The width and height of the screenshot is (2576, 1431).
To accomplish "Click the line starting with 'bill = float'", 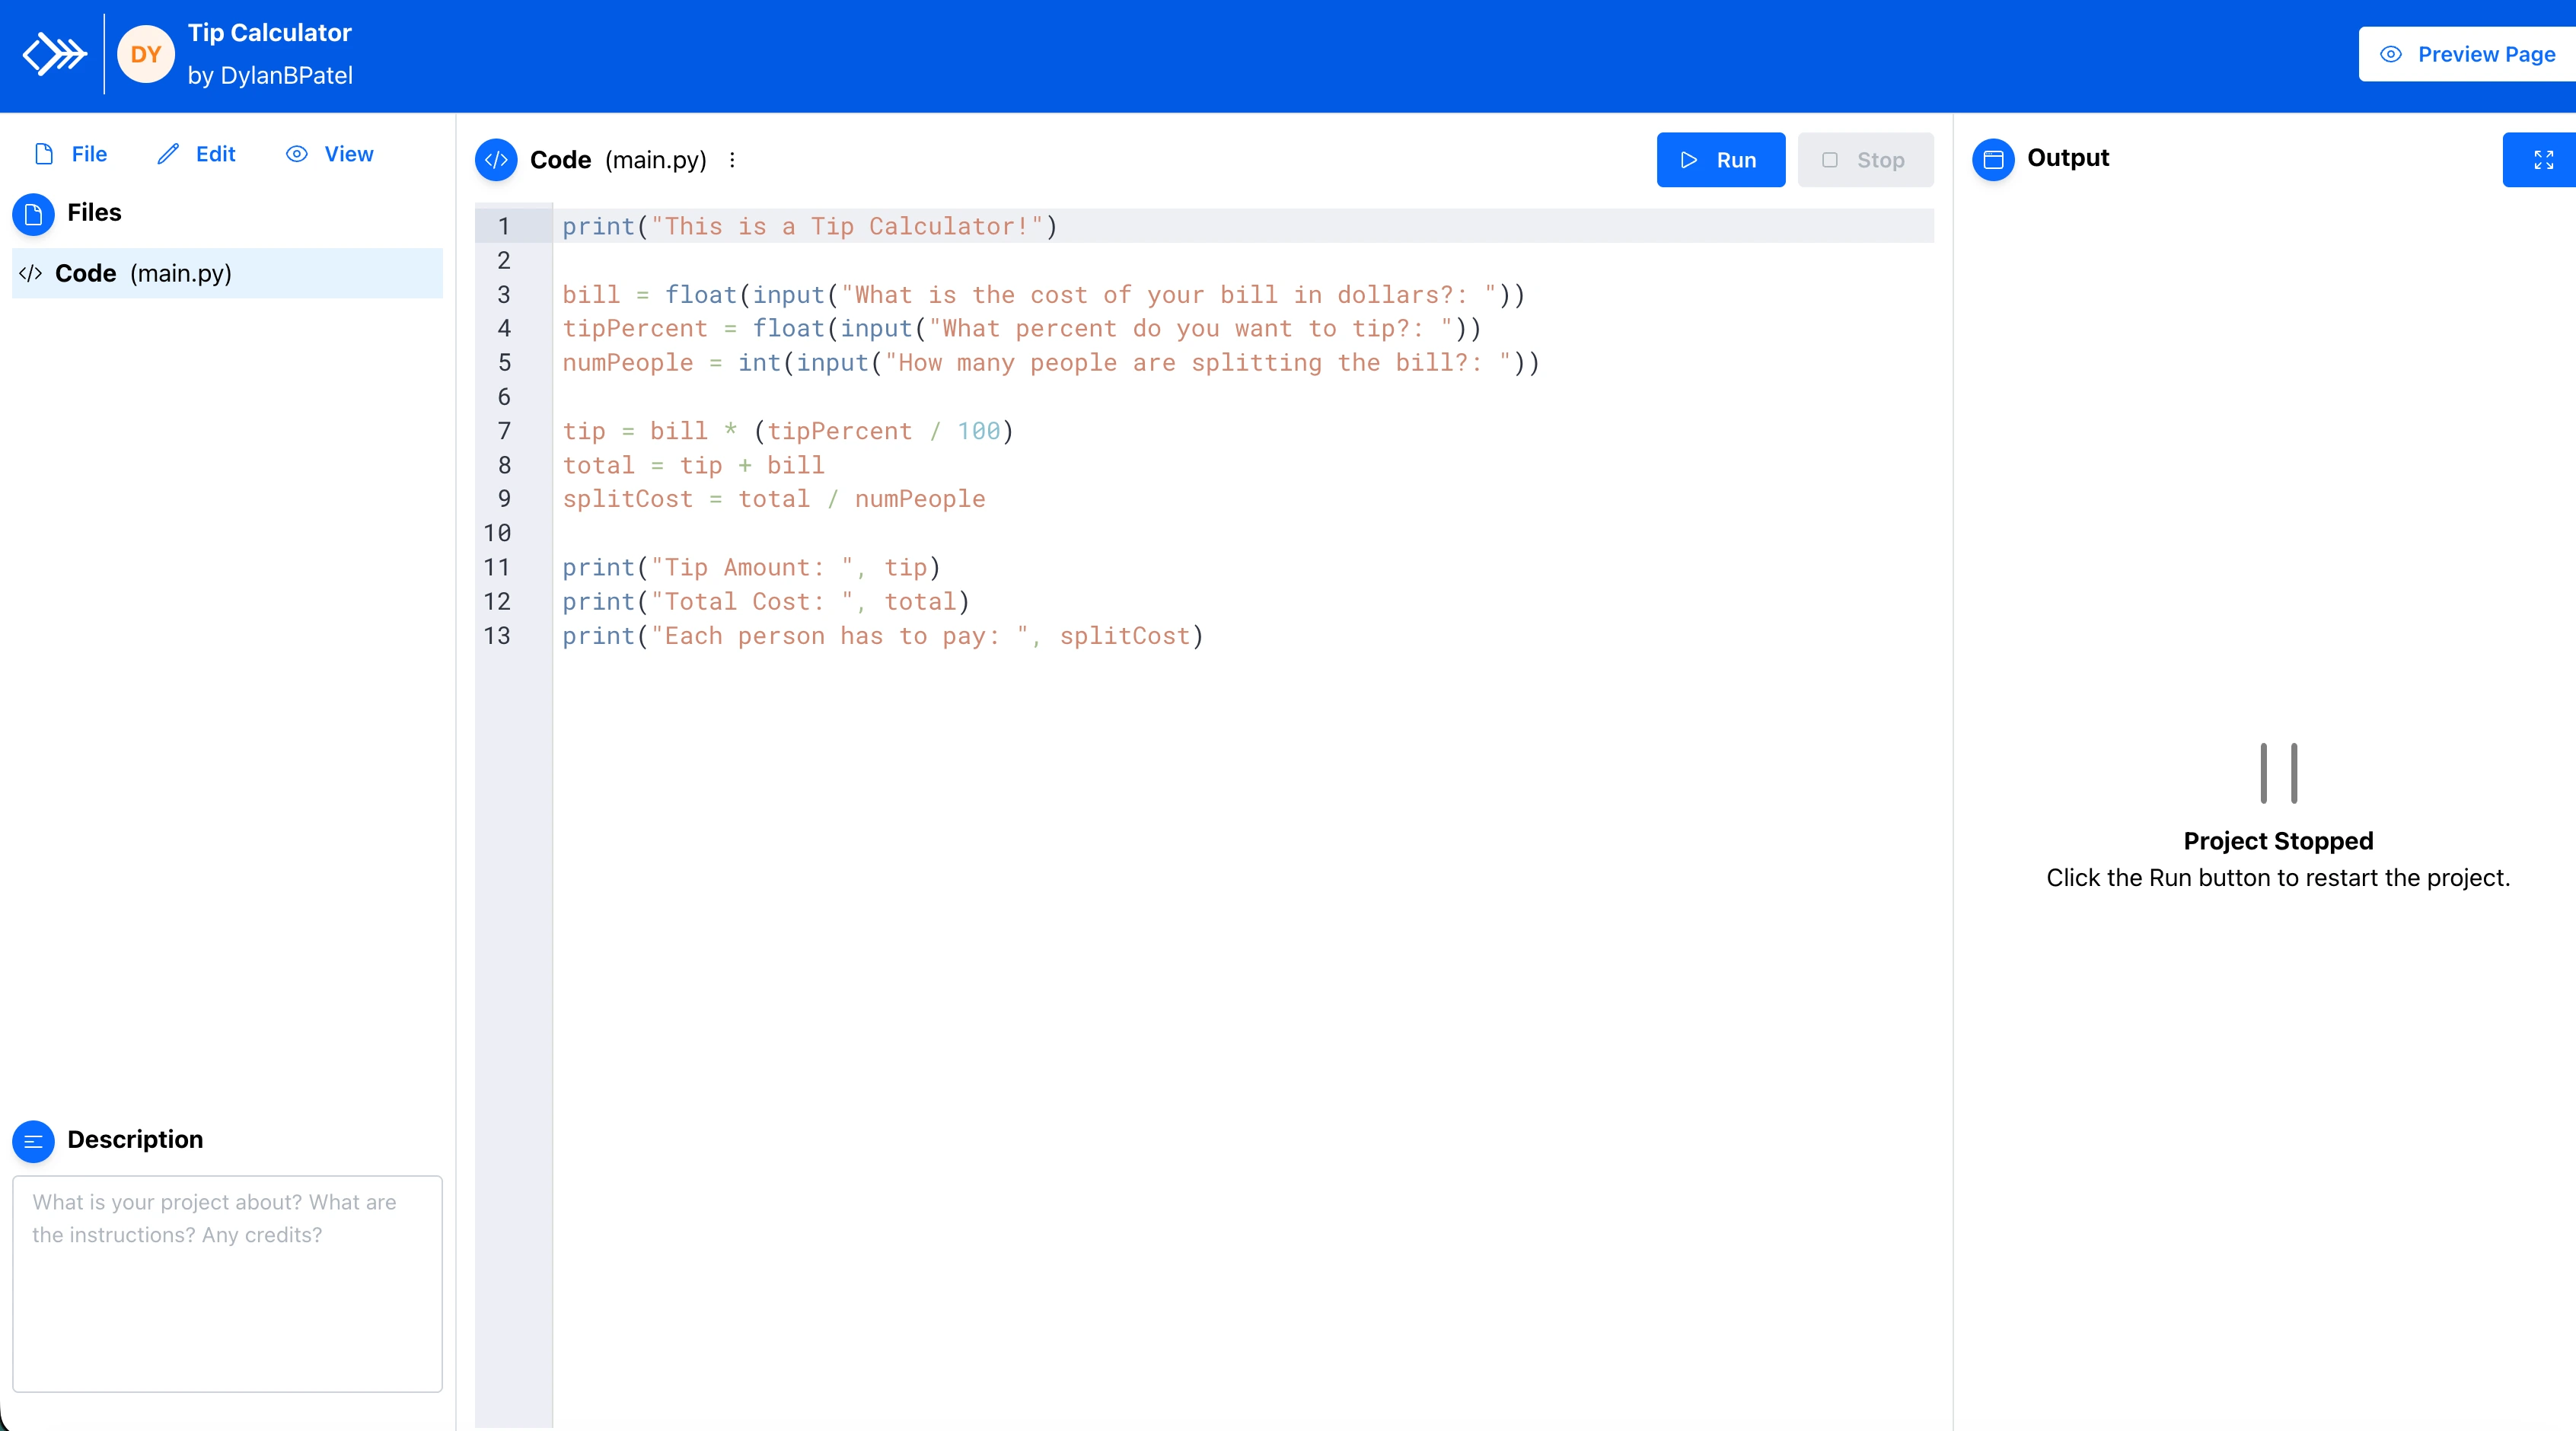I will point(1043,295).
